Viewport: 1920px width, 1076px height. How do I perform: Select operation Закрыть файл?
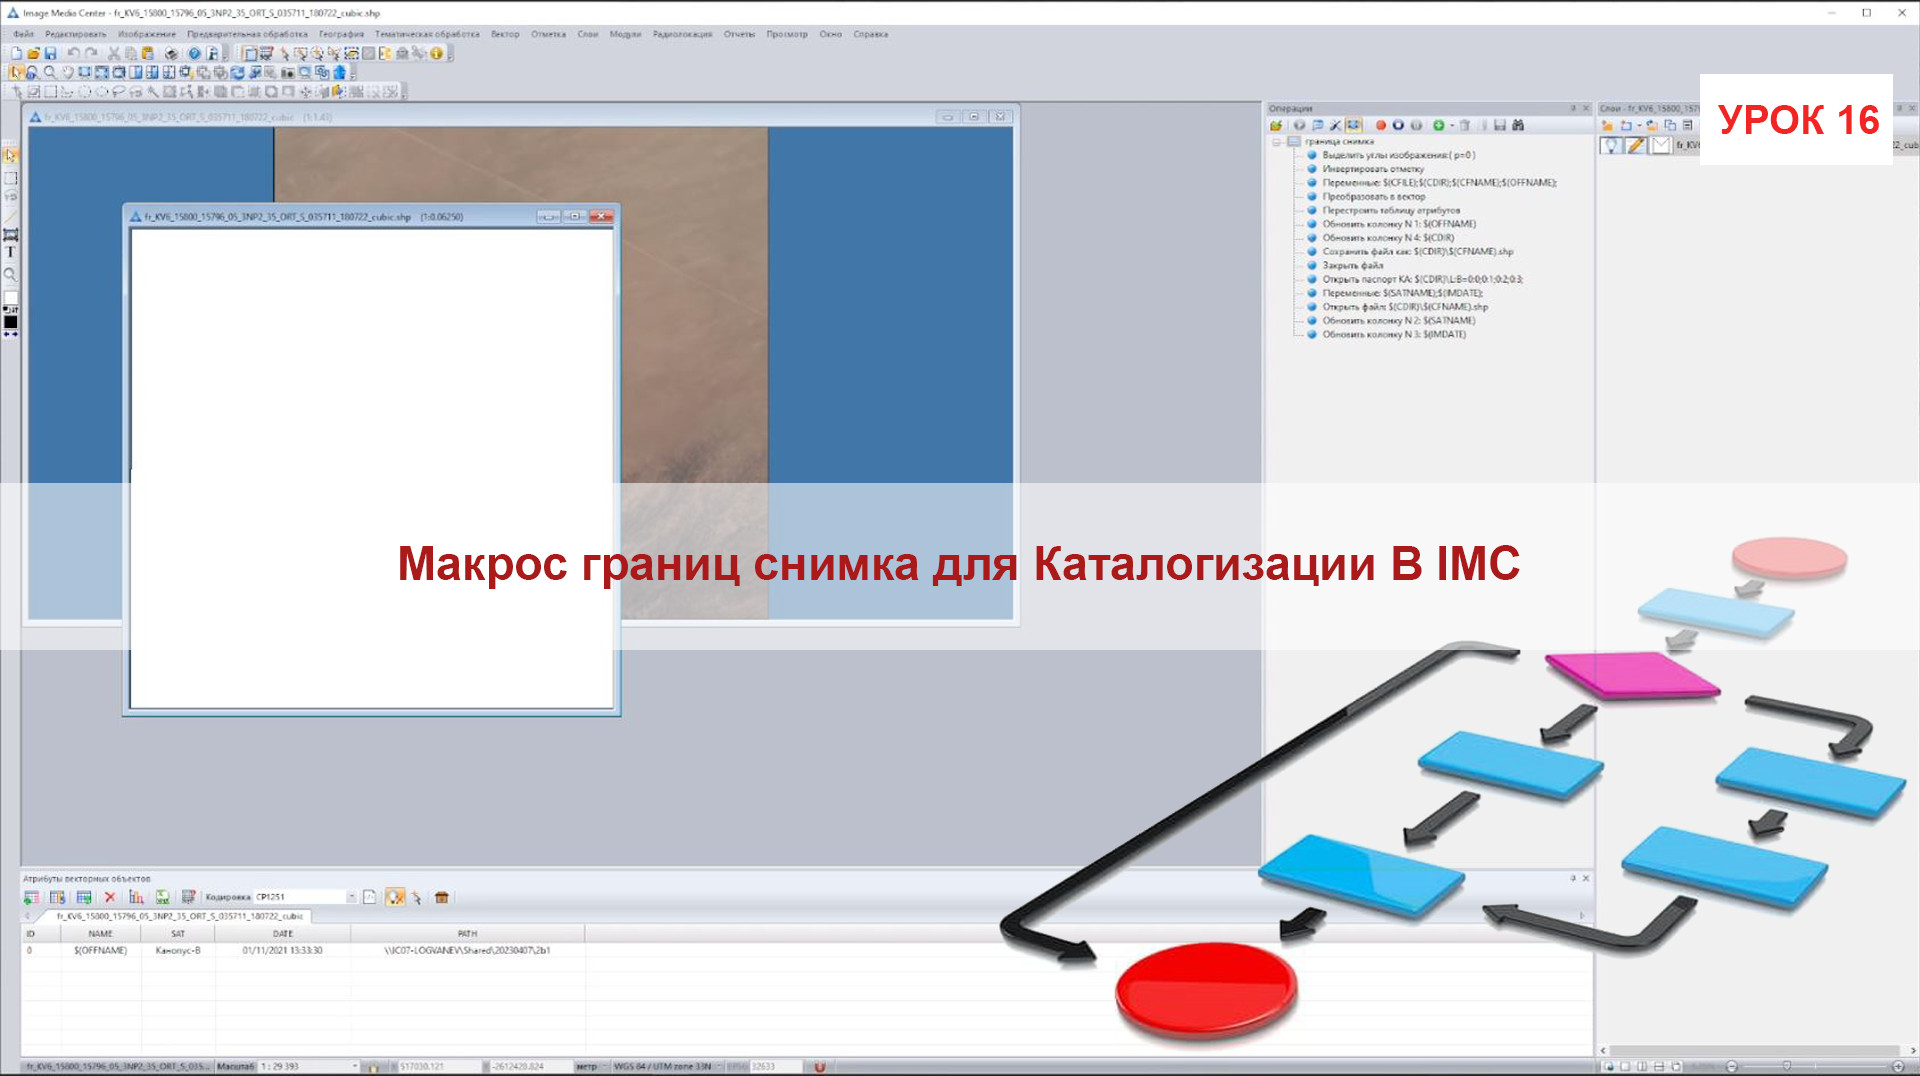[1353, 266]
